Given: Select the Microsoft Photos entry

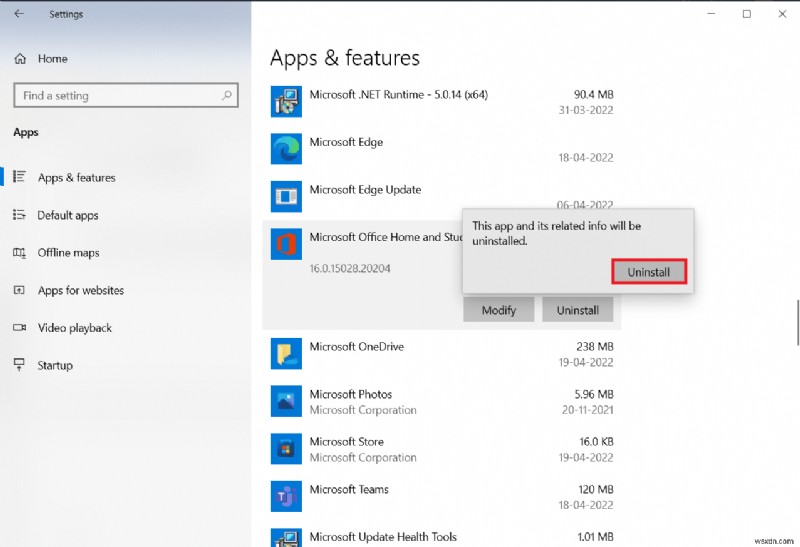Looking at the screenshot, I should pos(442,401).
